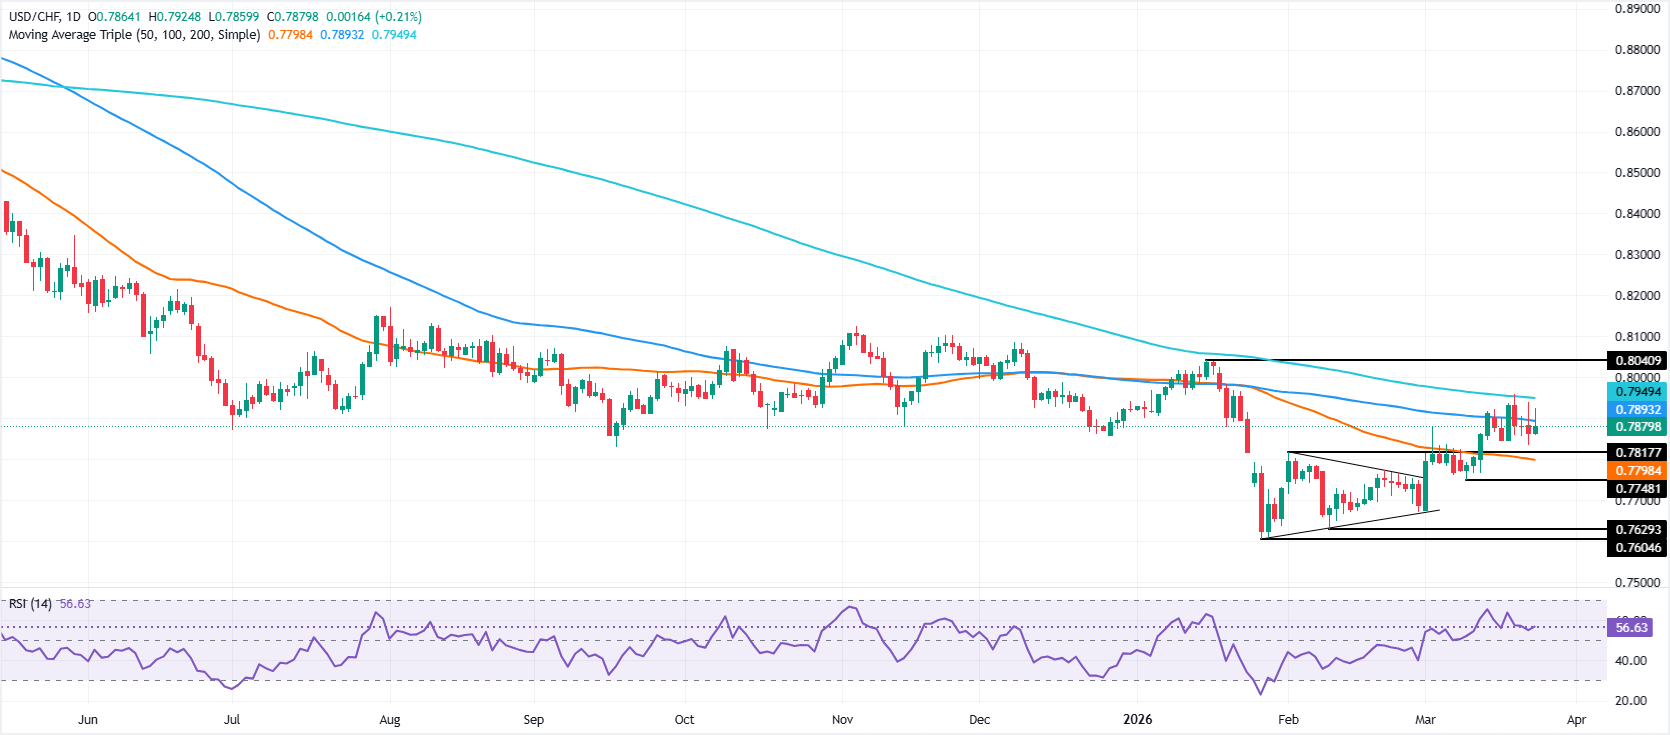Screen dimensions: 1670x735
Task: Click the 0.76046 lowest price level tag
Action: pos(1637,547)
